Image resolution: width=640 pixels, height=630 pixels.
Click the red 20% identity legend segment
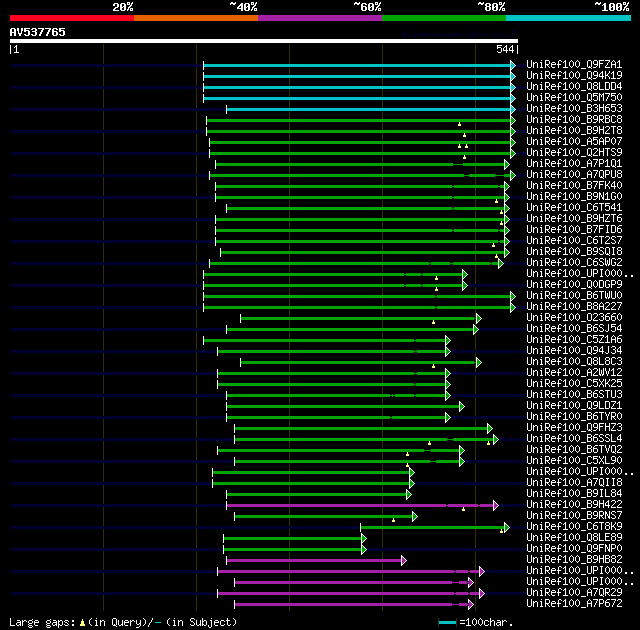(x=72, y=18)
